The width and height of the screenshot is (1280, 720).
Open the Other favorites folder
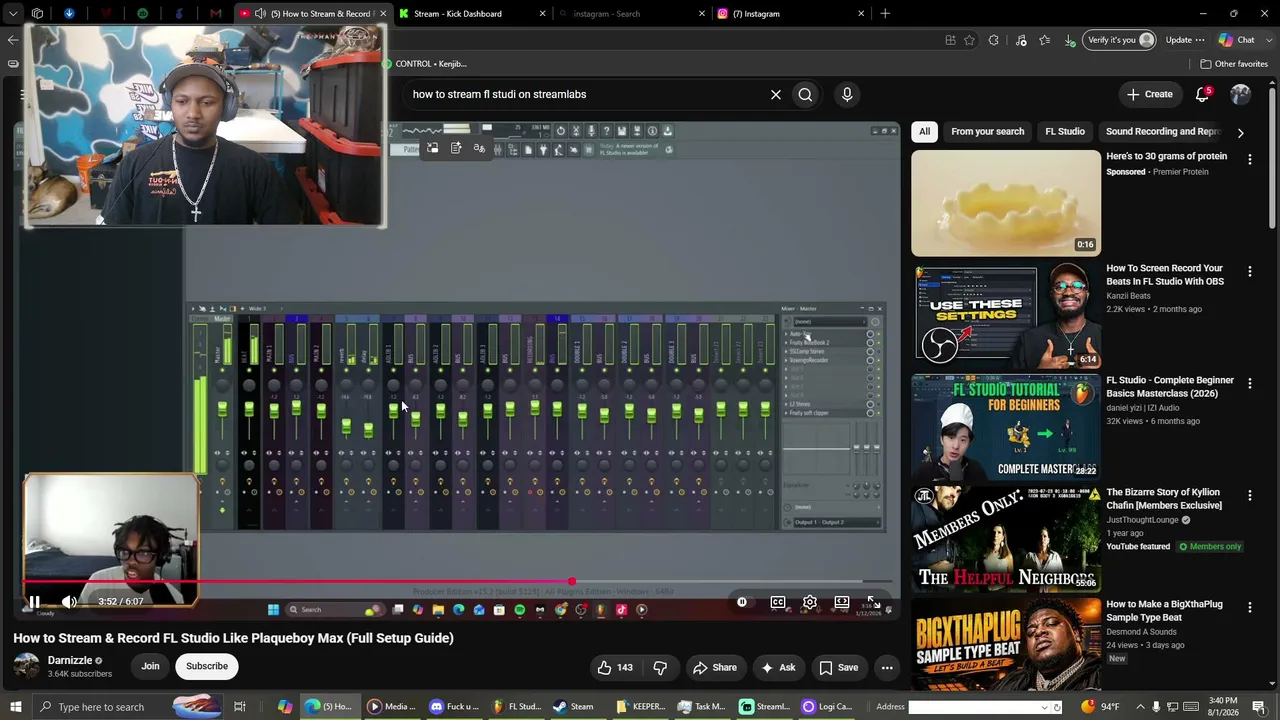[x=1234, y=64]
